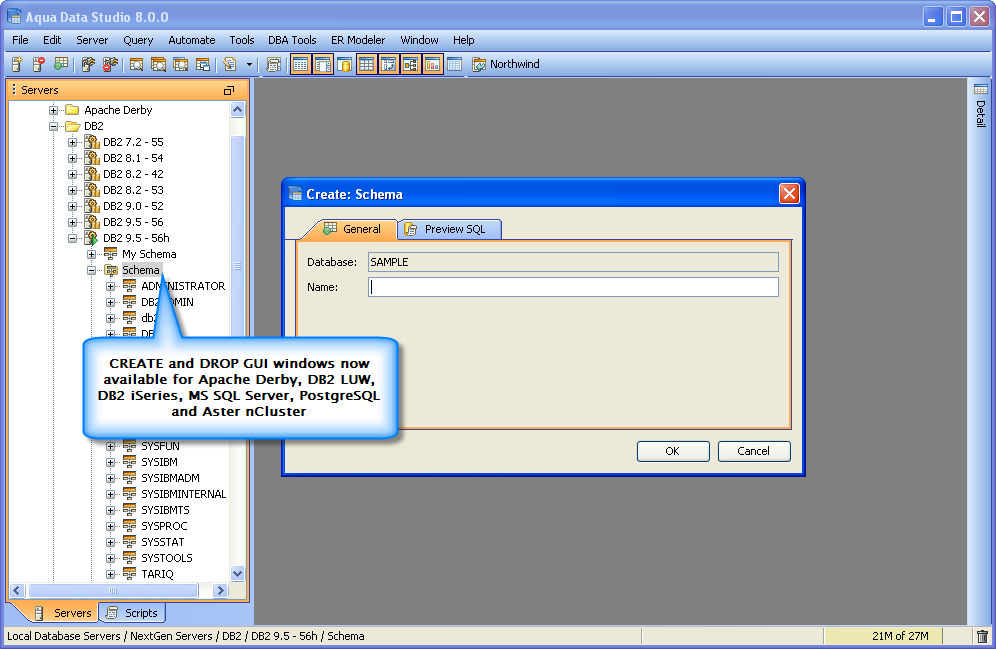This screenshot has height=649, width=996.
Task: Toggle the pivot grid toolbar icon
Action: (389, 64)
